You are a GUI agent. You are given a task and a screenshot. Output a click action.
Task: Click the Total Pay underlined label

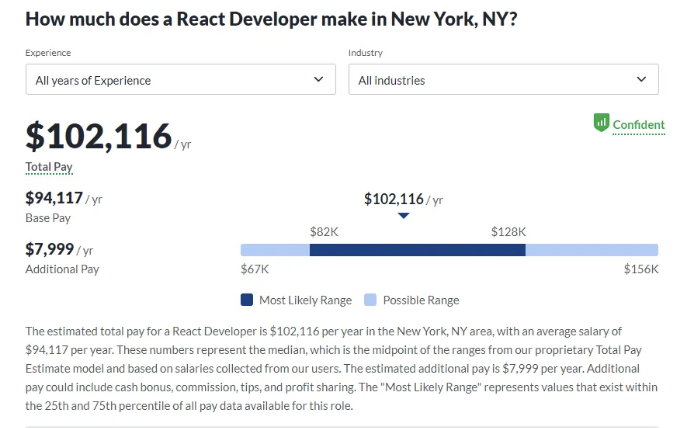tap(49, 167)
